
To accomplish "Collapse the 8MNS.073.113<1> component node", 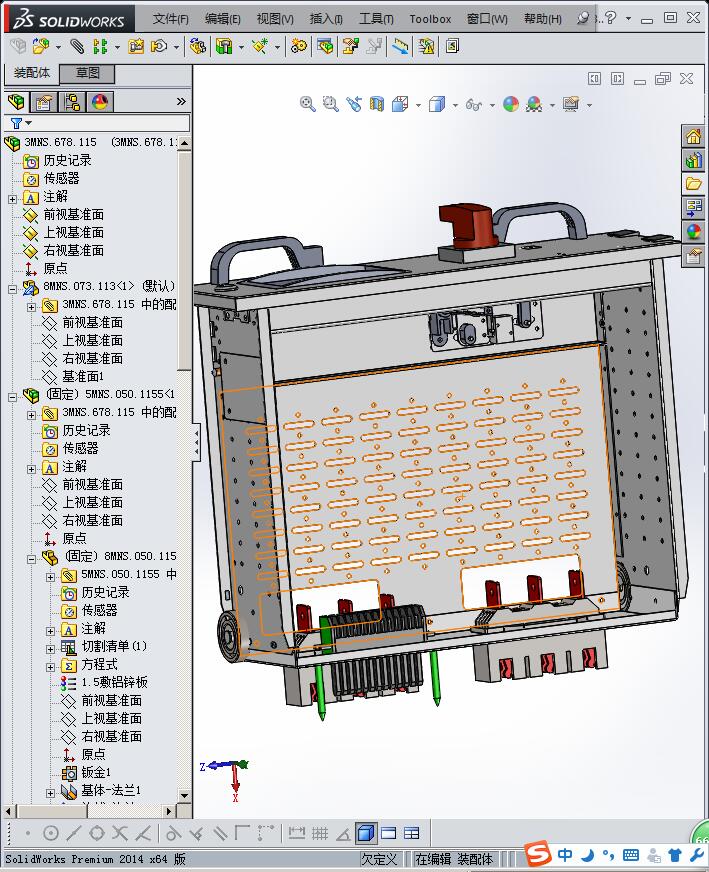I will pos(12,289).
